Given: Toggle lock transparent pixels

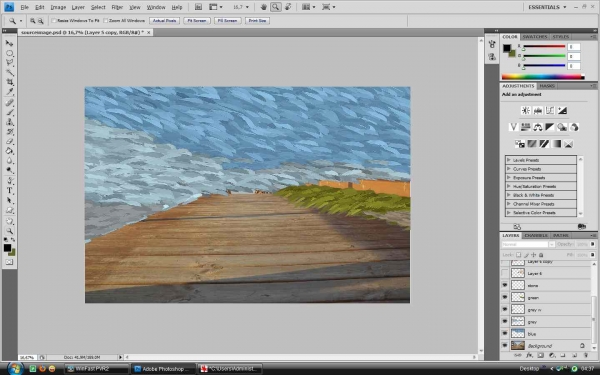Looking at the screenshot, I should point(518,255).
